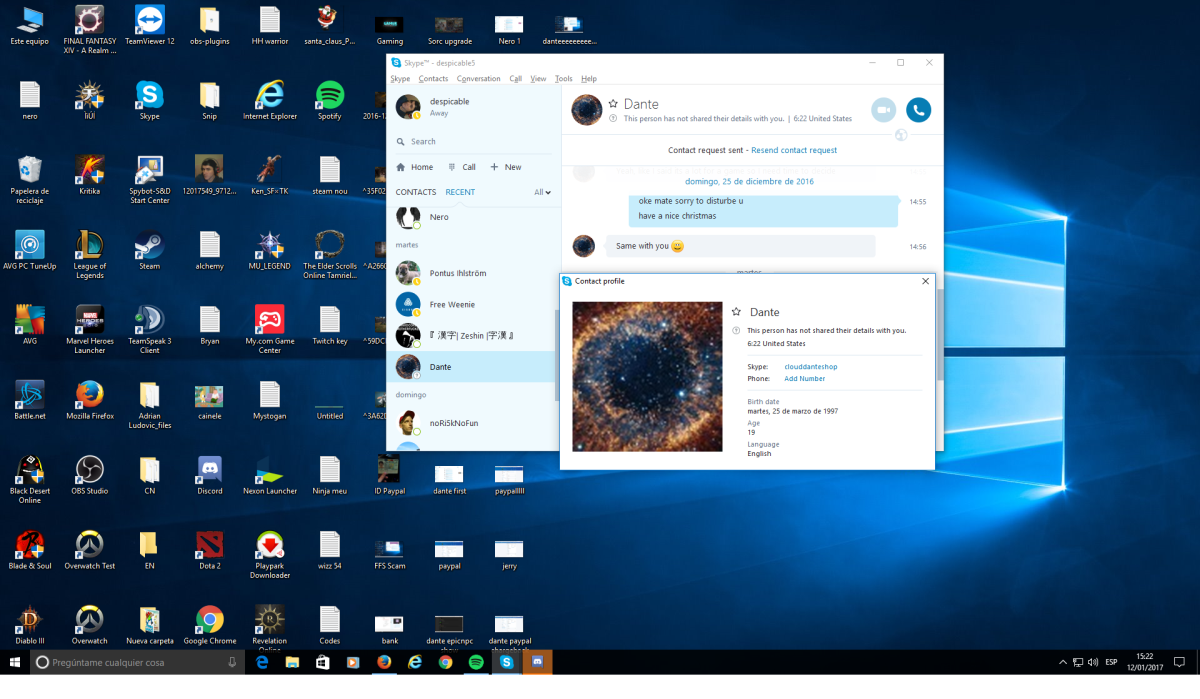1200x699 pixels.
Task: Open the Windows Start menu
Action: [14, 662]
